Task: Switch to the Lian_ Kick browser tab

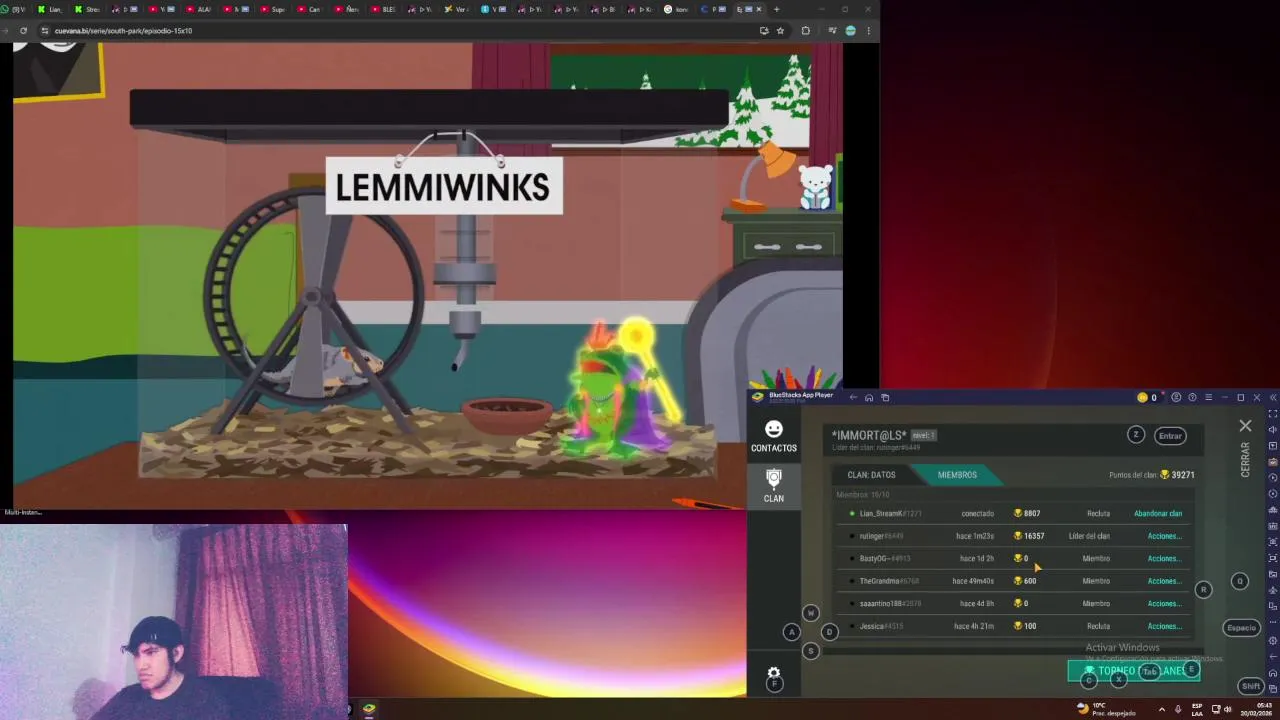Action: [54, 9]
